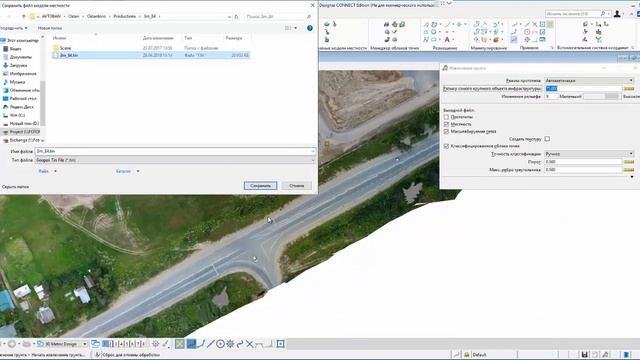Sort files by the Размер column header
The height and width of the screenshot is (360, 640).
pos(234,38)
